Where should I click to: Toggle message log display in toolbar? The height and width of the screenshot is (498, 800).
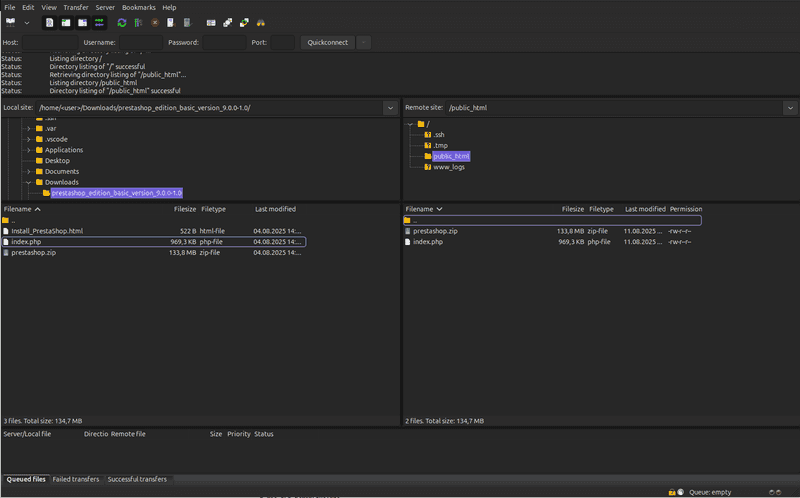50,22
